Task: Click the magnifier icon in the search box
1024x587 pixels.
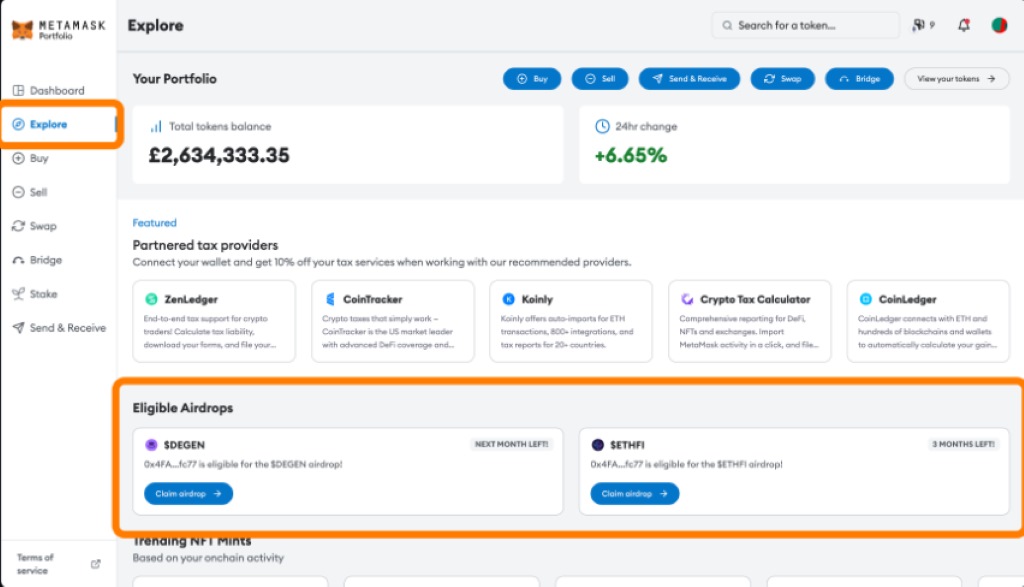Action: tap(727, 25)
